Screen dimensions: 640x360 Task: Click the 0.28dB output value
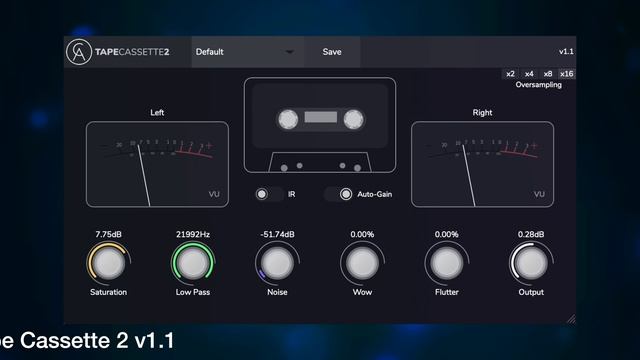tap(531, 234)
